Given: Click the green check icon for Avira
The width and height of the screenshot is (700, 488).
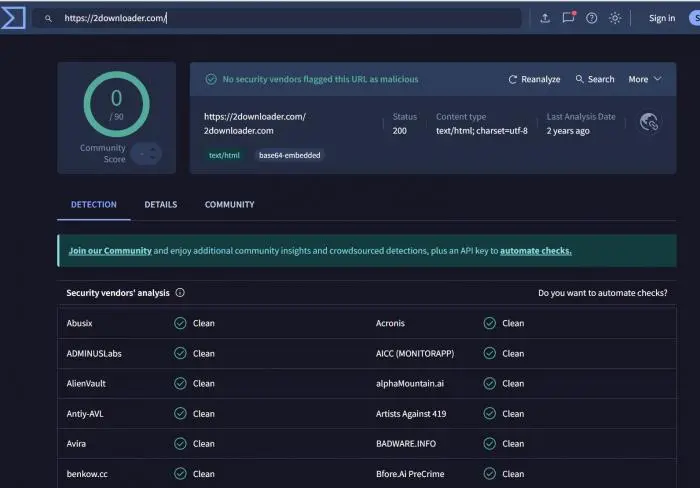Looking at the screenshot, I should [180, 443].
